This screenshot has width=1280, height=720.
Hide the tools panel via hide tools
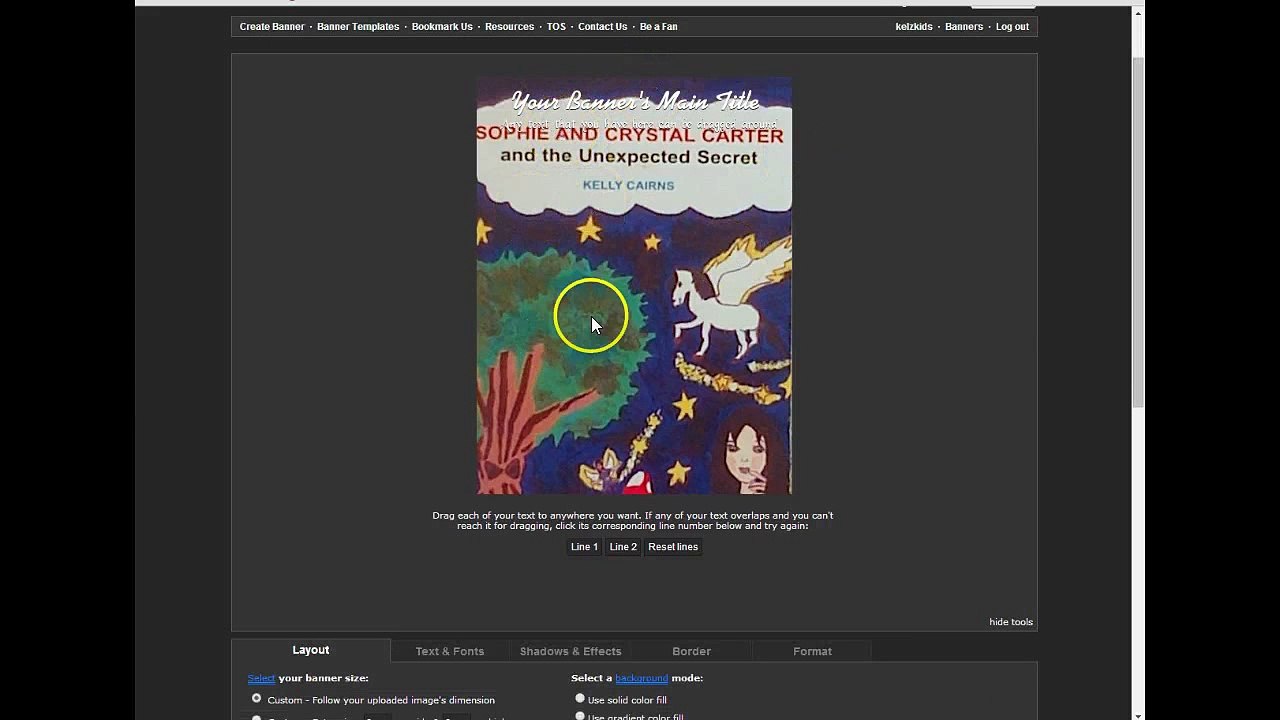[1010, 622]
